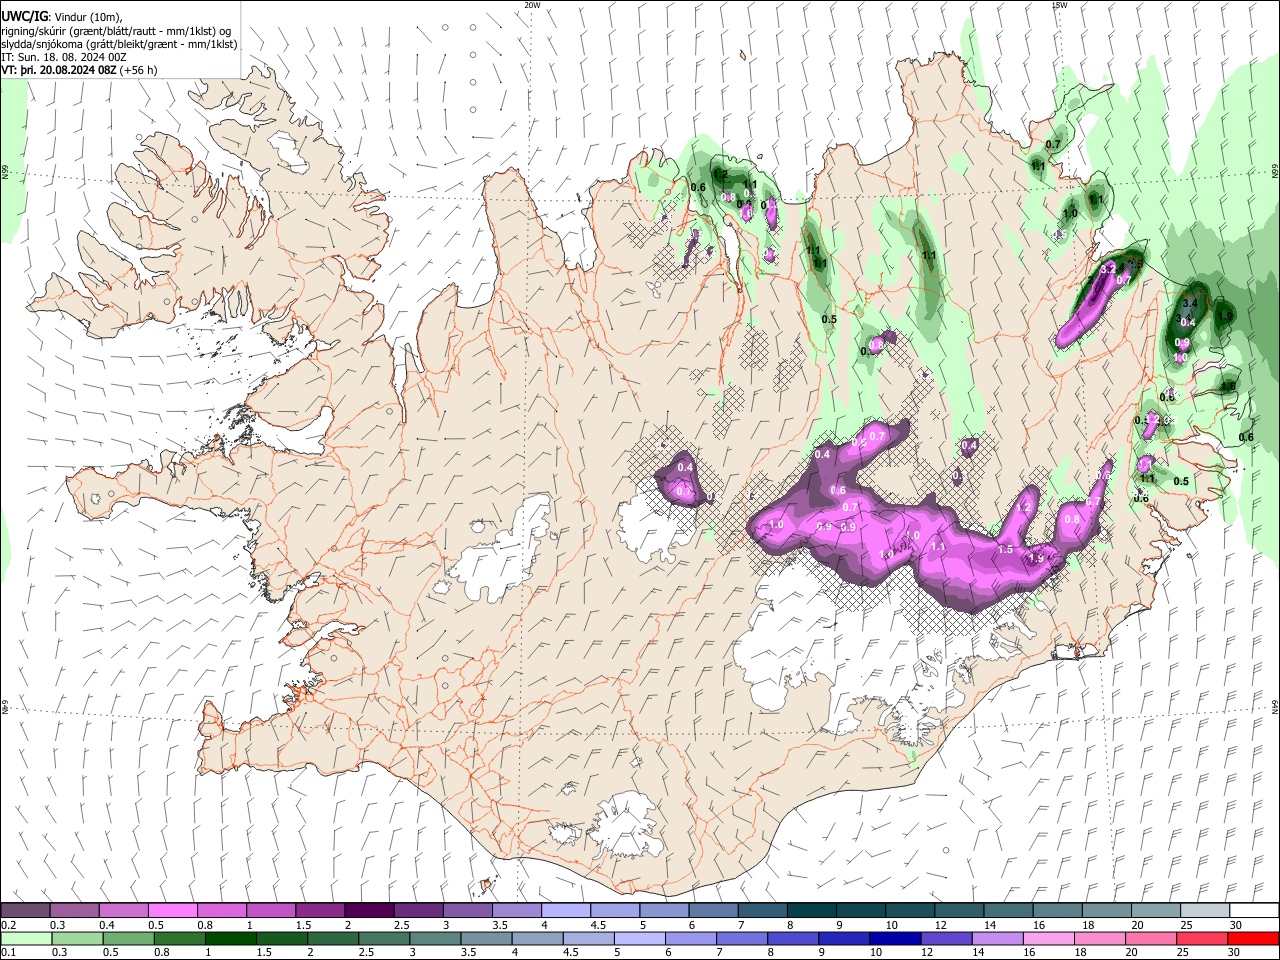The image size is (1280, 960).
Task: Click the valid time 'VT: þri. 20.08.2024 08Z'
Action: (59, 71)
